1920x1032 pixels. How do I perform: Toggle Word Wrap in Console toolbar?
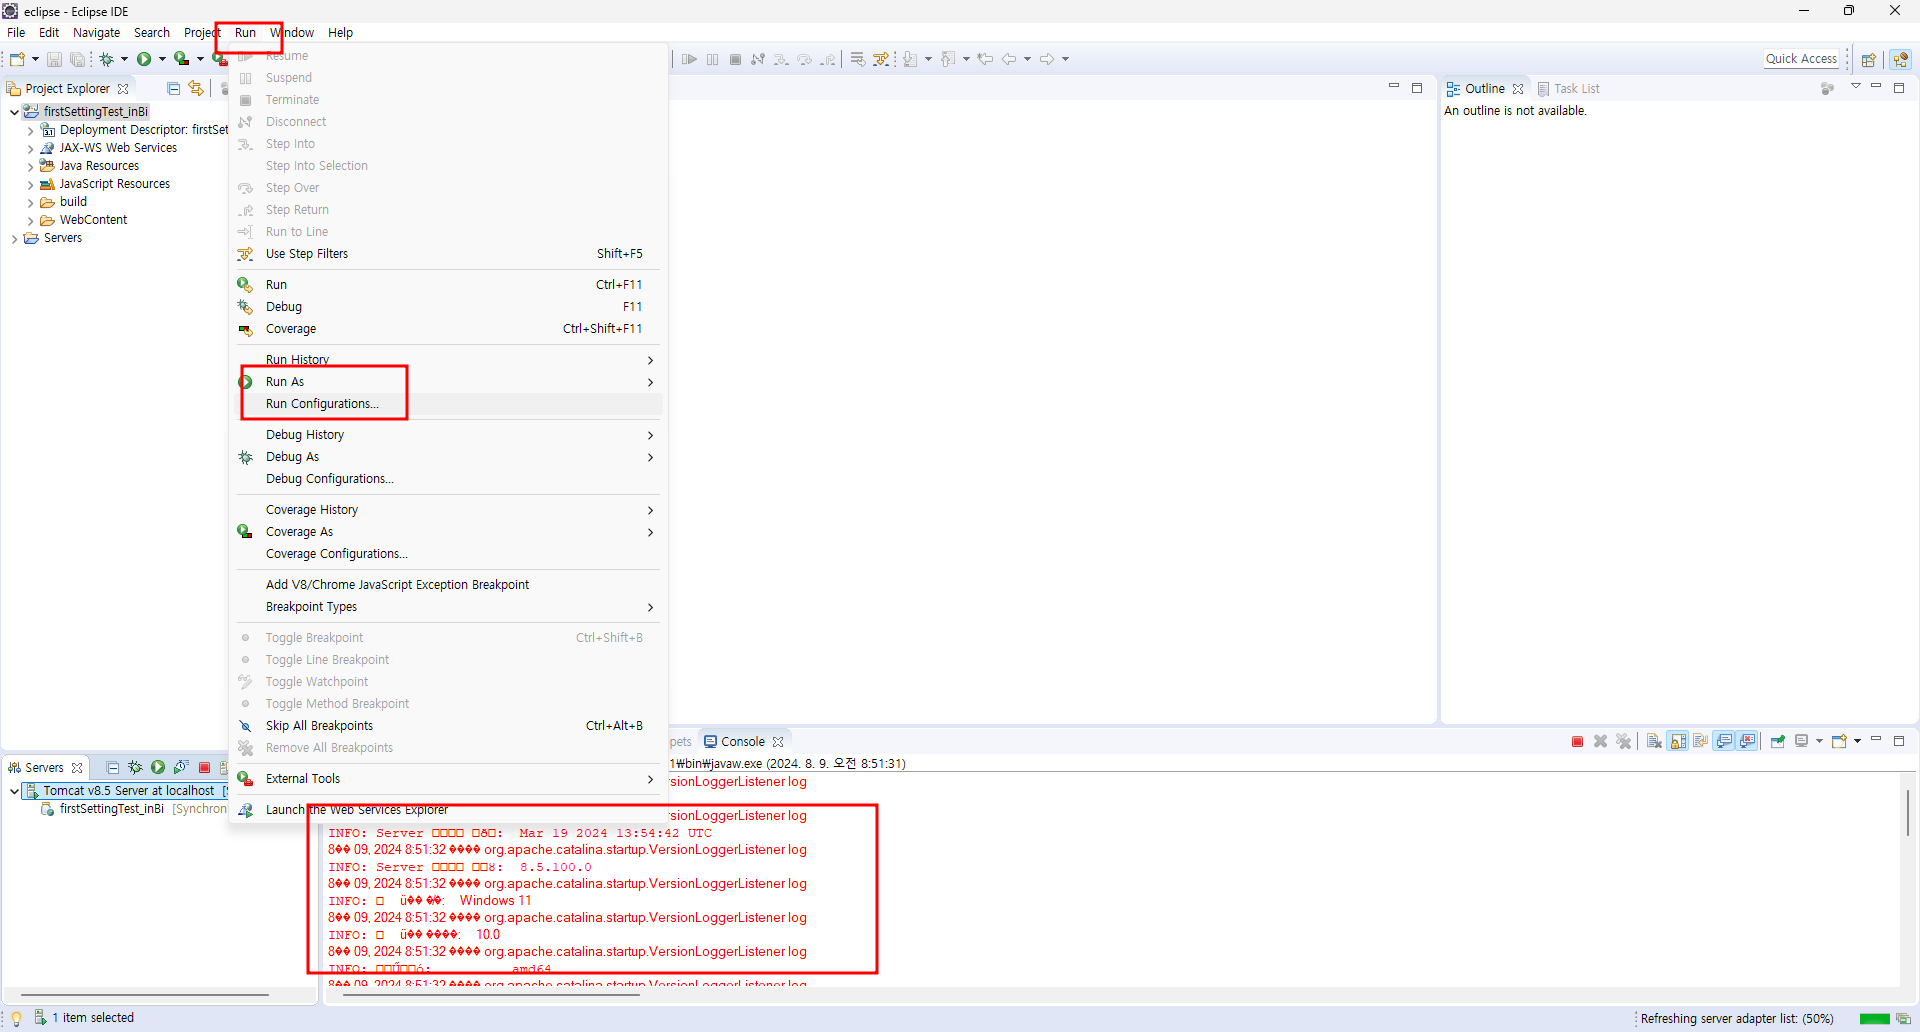tap(1701, 742)
